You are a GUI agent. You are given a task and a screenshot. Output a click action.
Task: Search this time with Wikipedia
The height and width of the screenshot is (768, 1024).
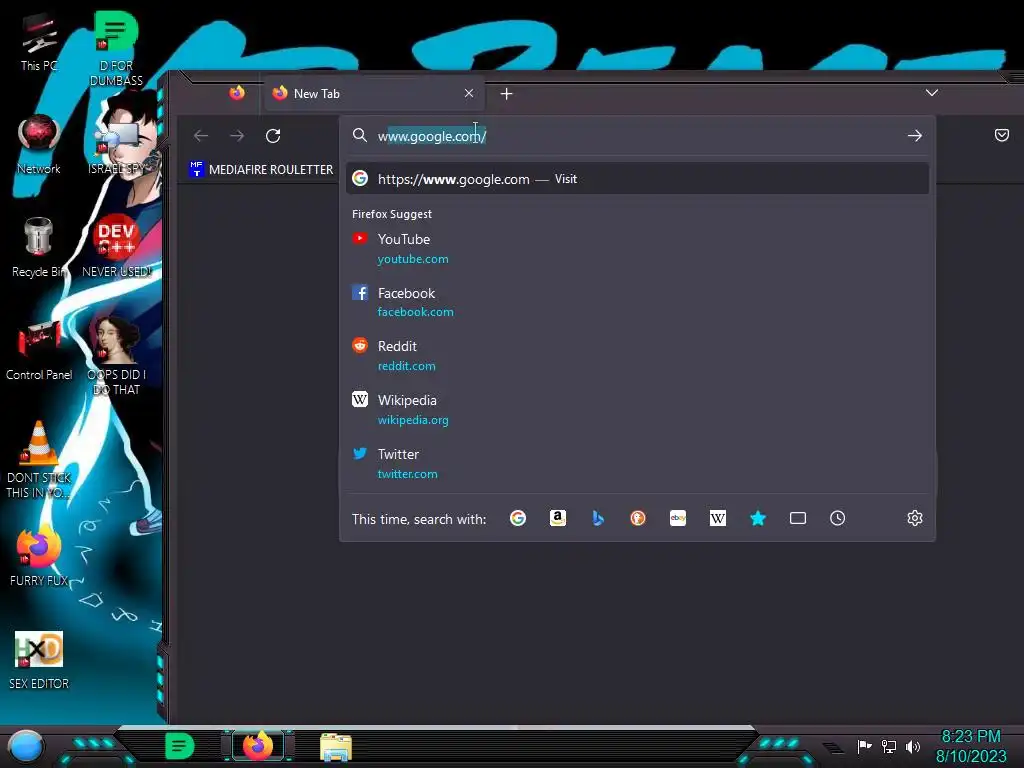718,519
